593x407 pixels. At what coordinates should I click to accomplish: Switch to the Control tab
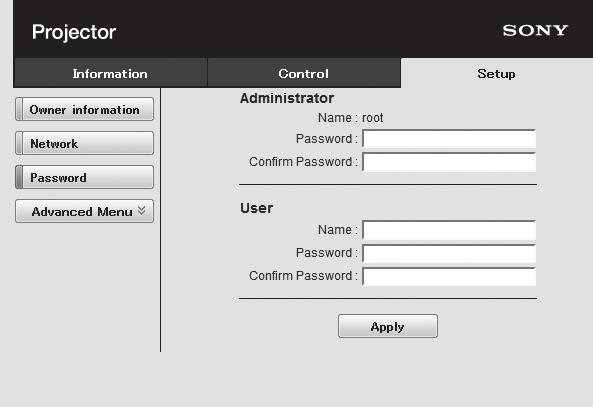click(x=304, y=73)
